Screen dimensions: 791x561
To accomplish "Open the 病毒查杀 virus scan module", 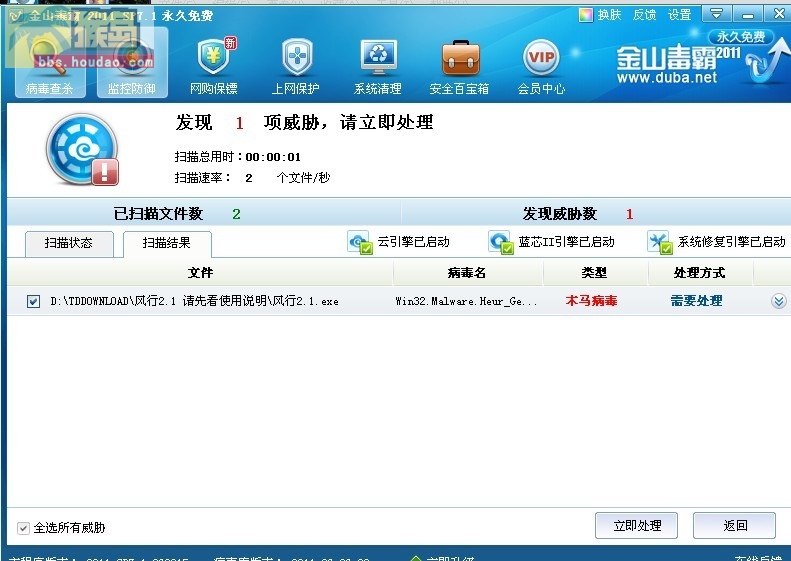I will 49,63.
